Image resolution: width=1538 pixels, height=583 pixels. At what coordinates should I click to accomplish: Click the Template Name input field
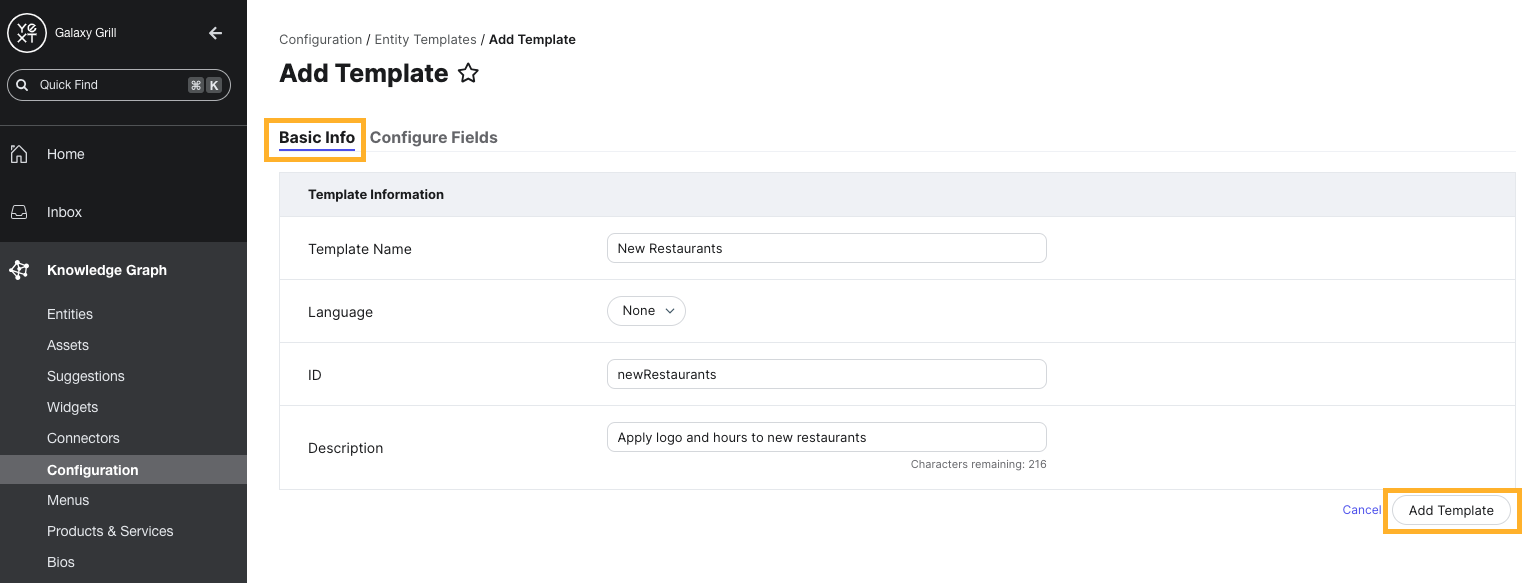[826, 248]
